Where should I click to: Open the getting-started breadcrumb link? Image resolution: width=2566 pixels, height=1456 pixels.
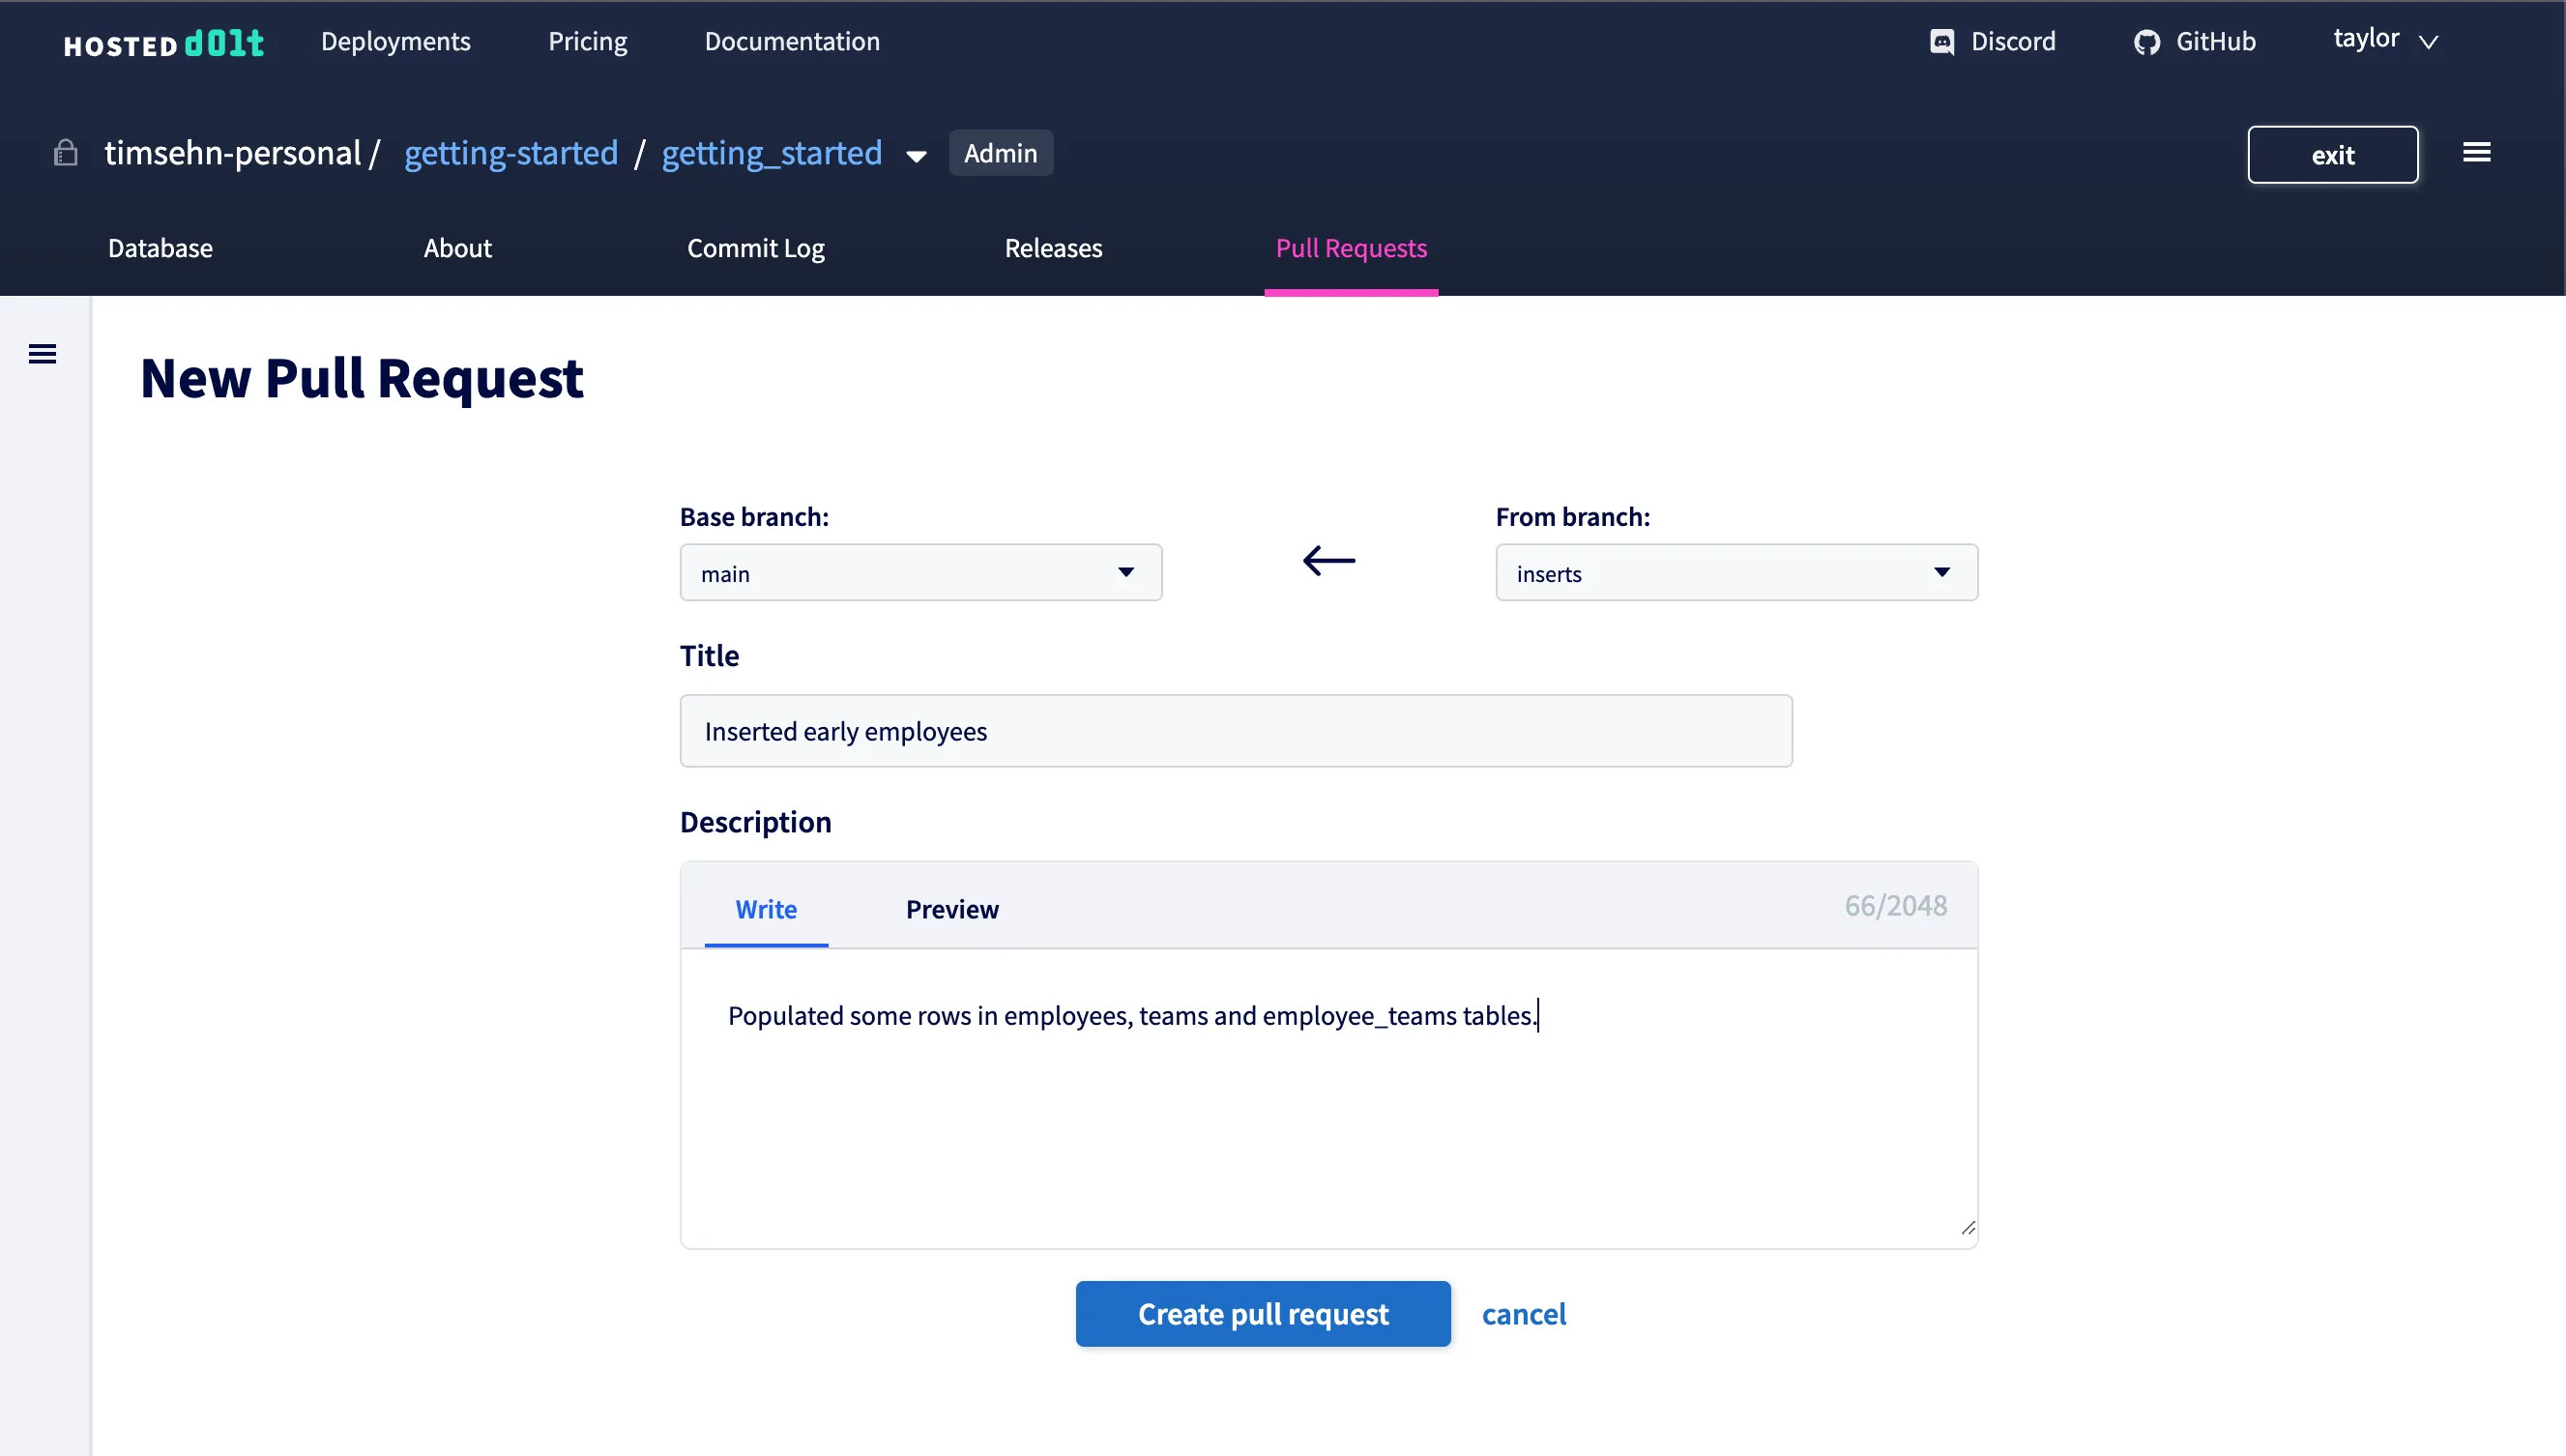512,152
